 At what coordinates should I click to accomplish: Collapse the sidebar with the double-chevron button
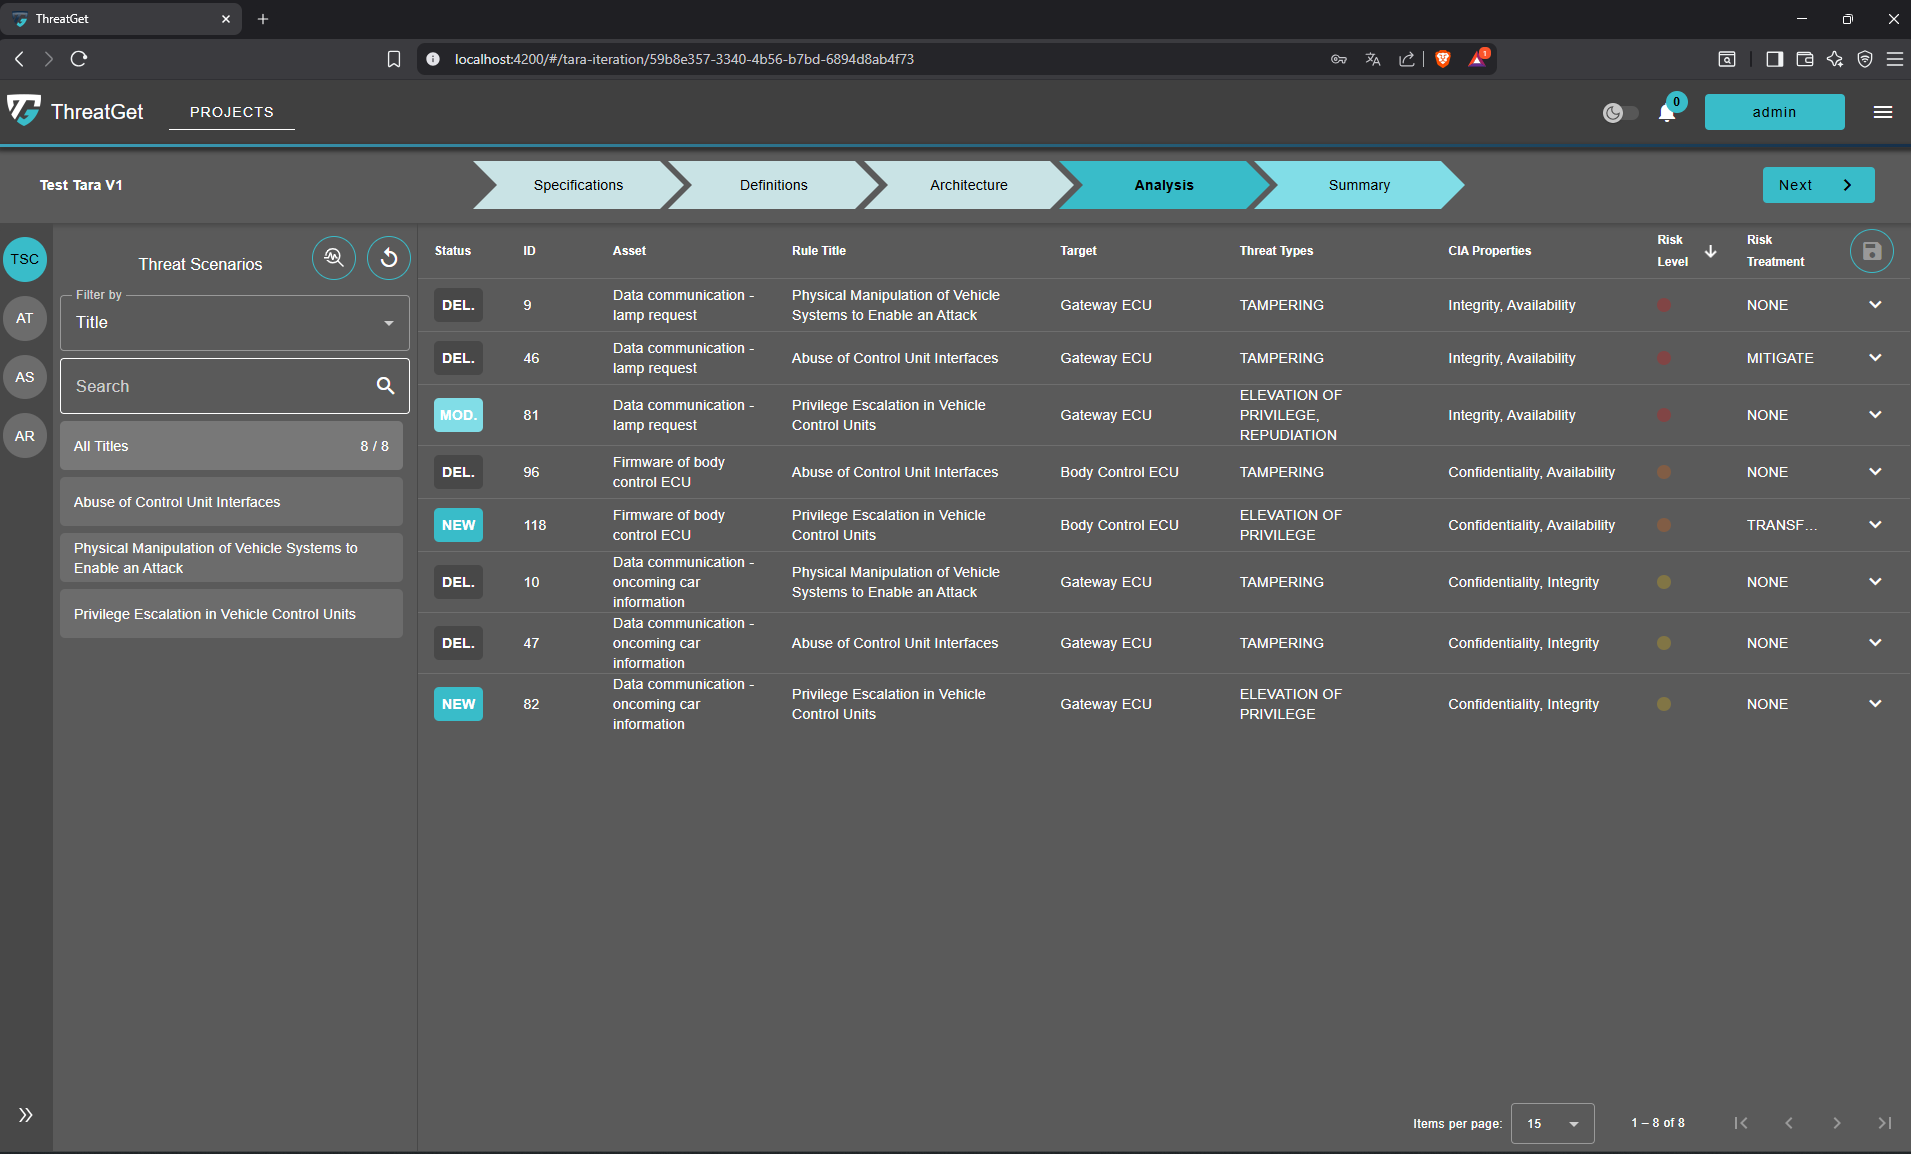[24, 1114]
